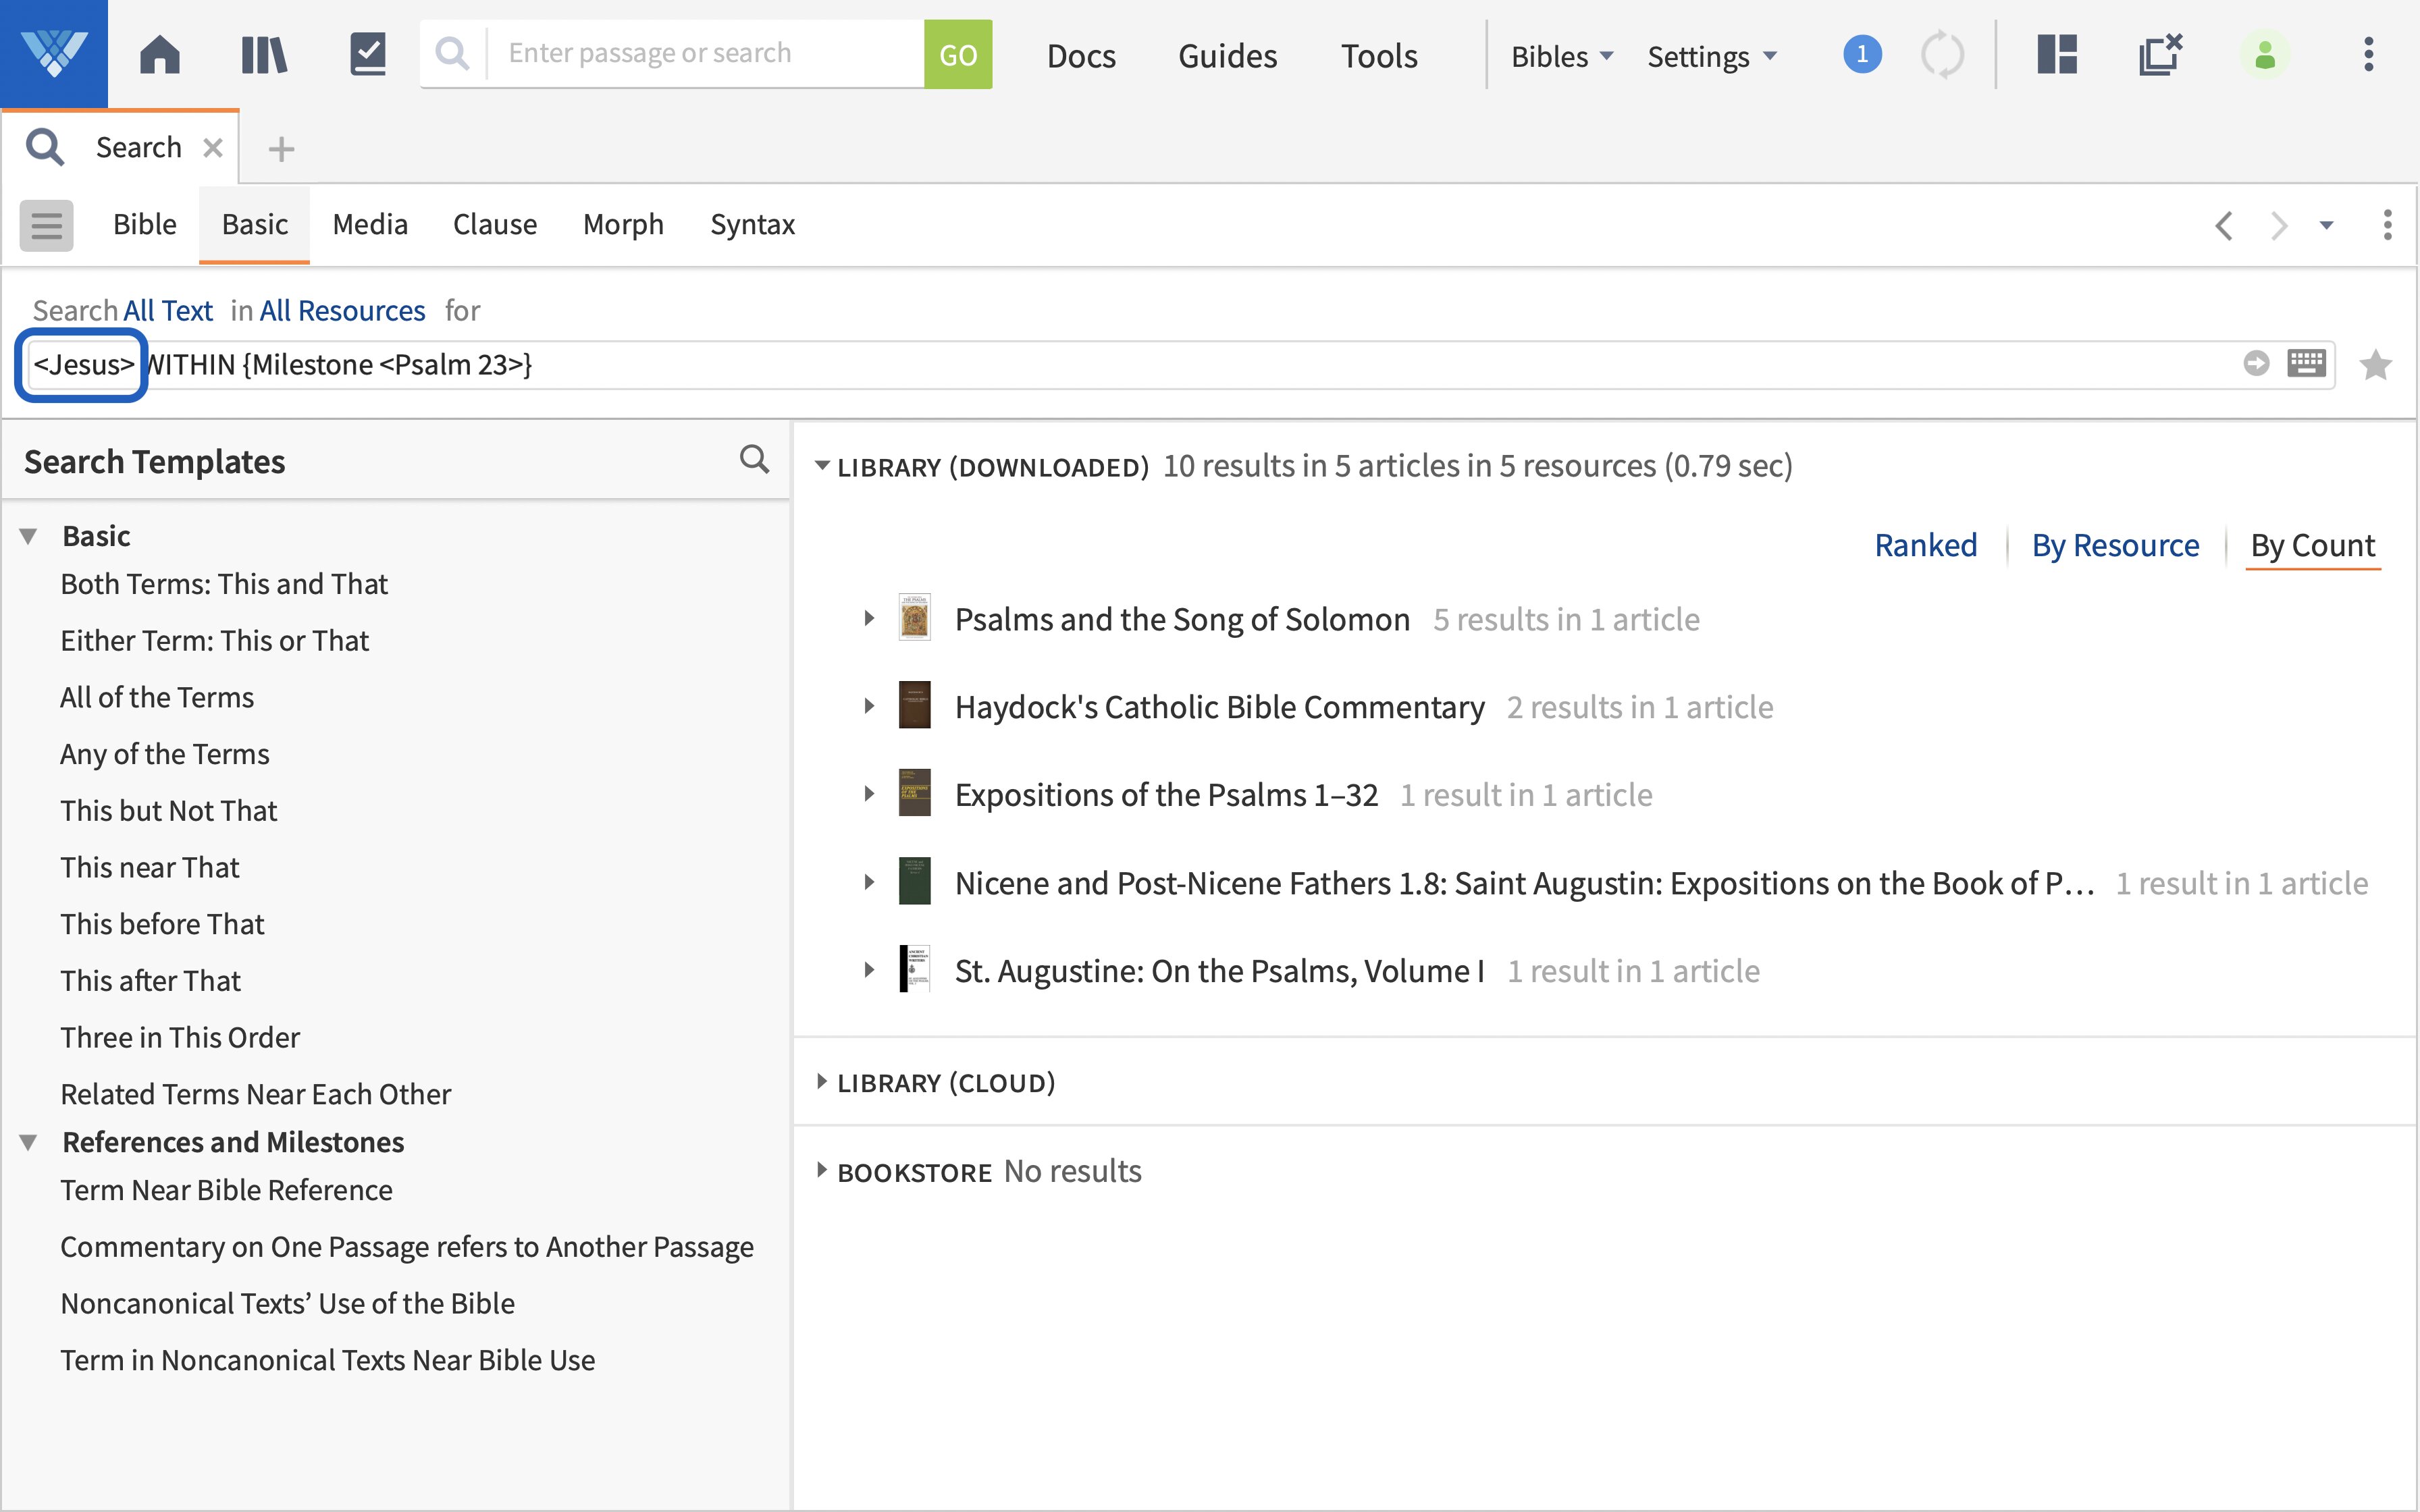Open the Factbook checkmark icon
Screen dimensions: 2420x1512
(368, 54)
